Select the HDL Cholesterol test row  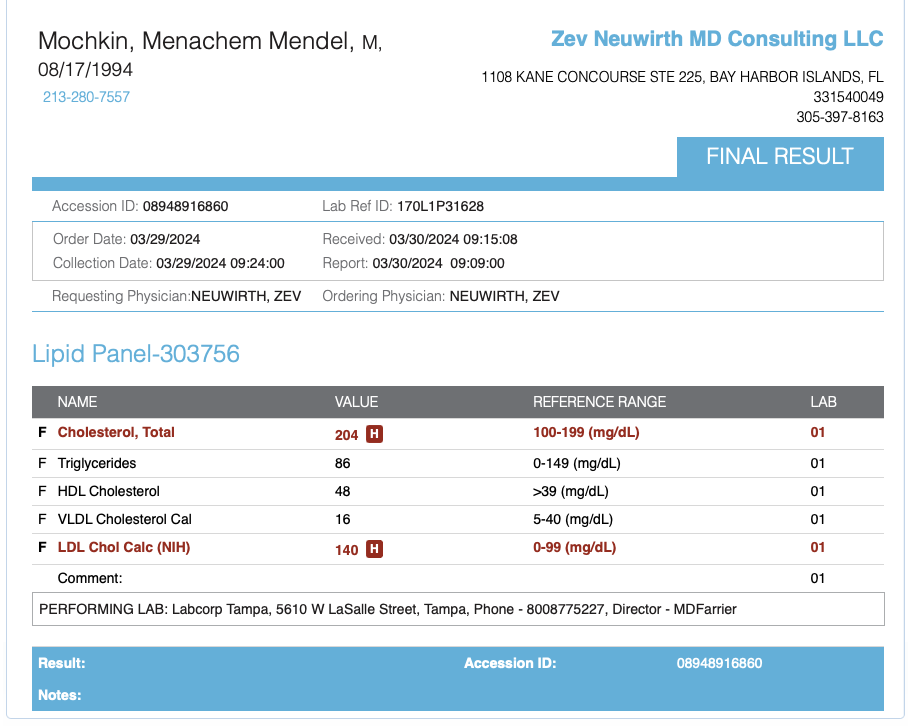[108, 491]
